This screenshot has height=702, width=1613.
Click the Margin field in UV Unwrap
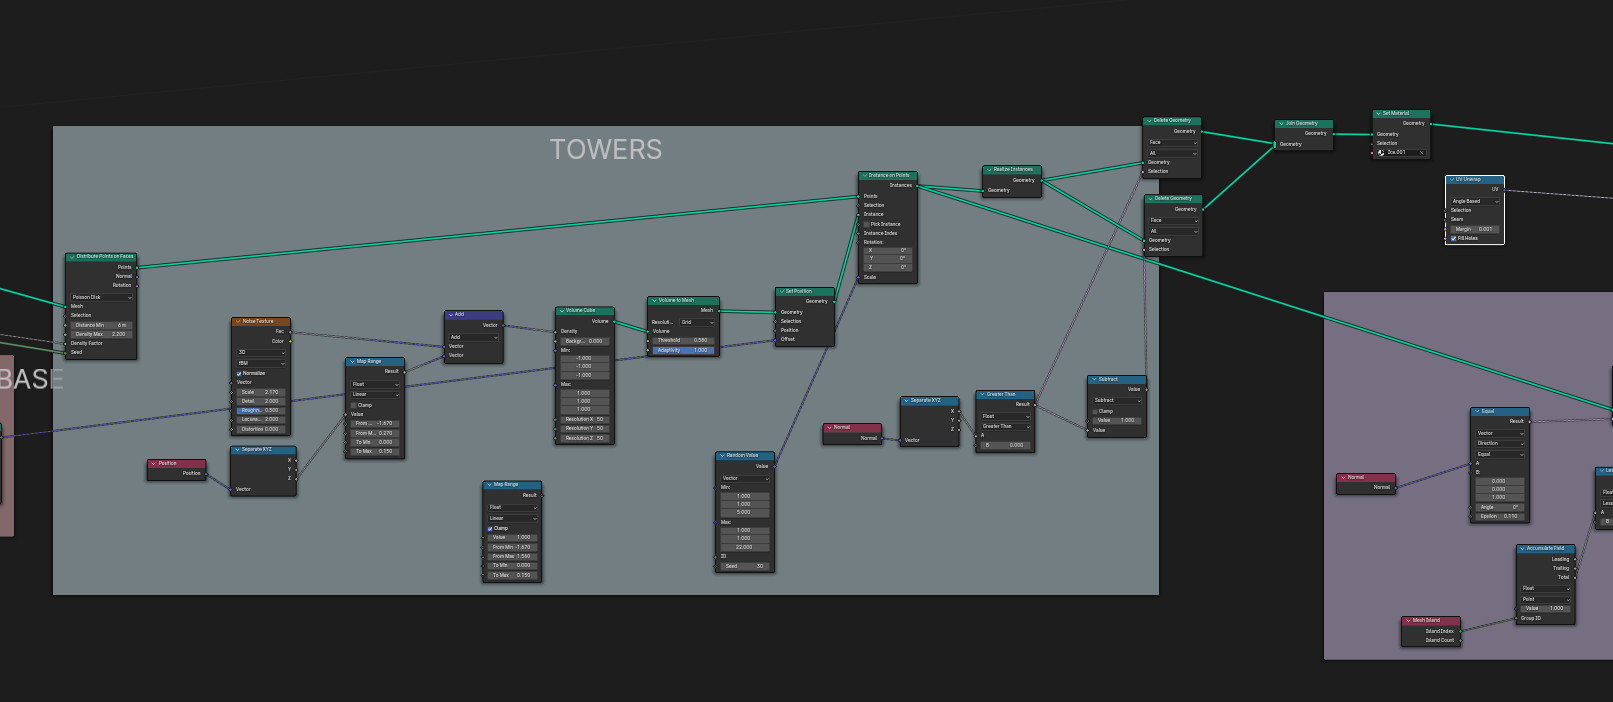[1475, 229]
